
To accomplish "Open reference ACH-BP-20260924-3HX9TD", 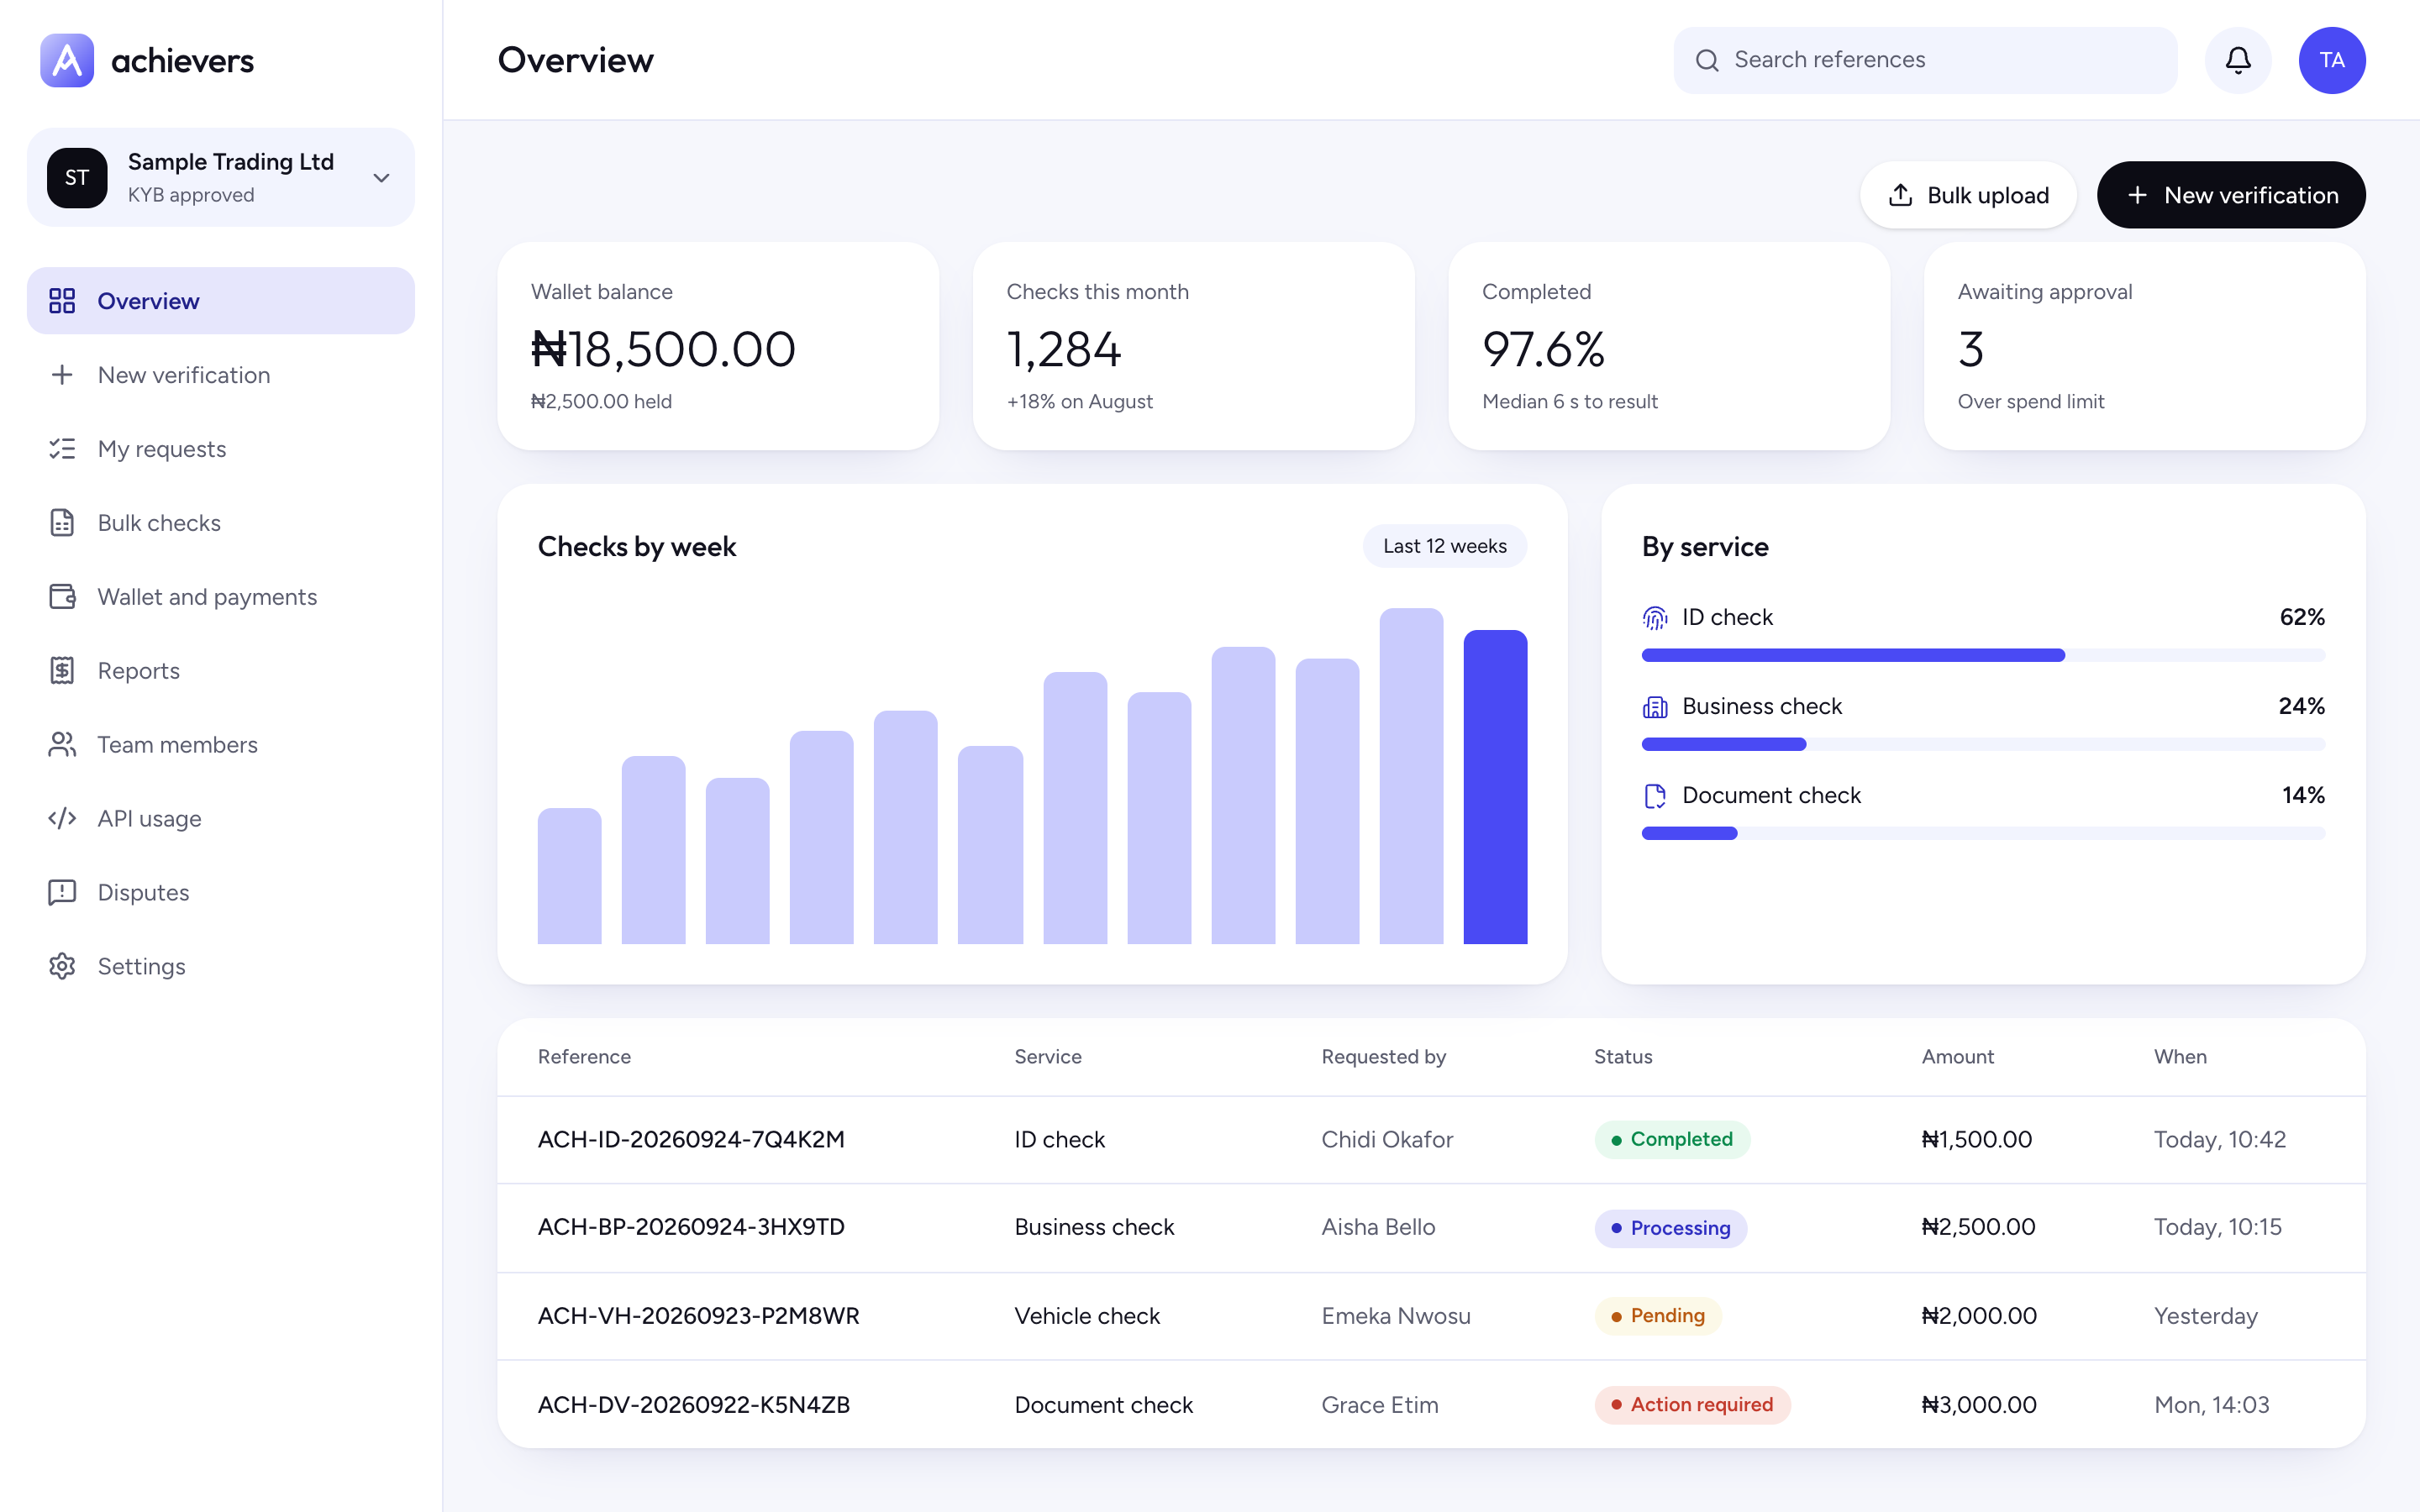I will pos(691,1227).
